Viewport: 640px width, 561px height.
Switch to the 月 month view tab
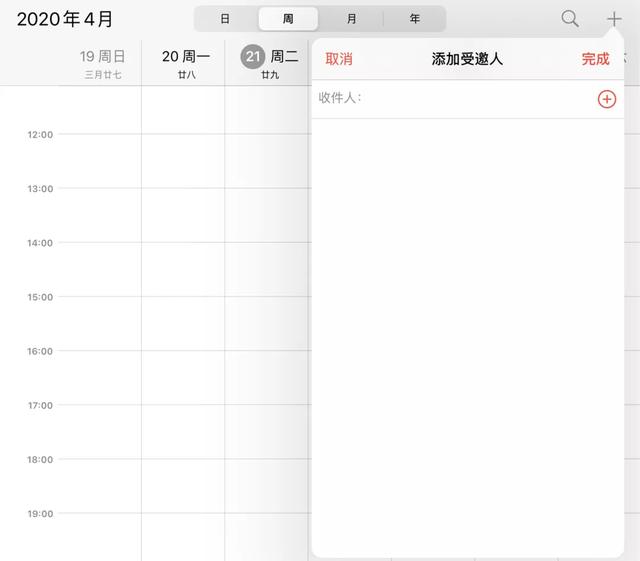click(x=351, y=19)
